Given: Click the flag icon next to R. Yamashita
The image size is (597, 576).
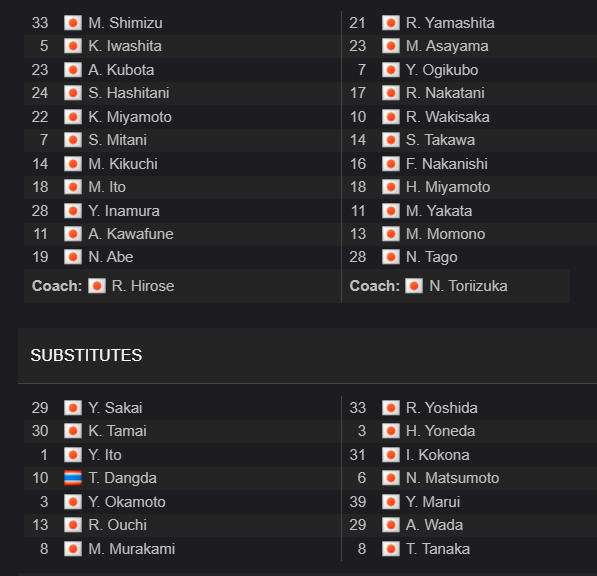Looking at the screenshot, I should pos(391,22).
